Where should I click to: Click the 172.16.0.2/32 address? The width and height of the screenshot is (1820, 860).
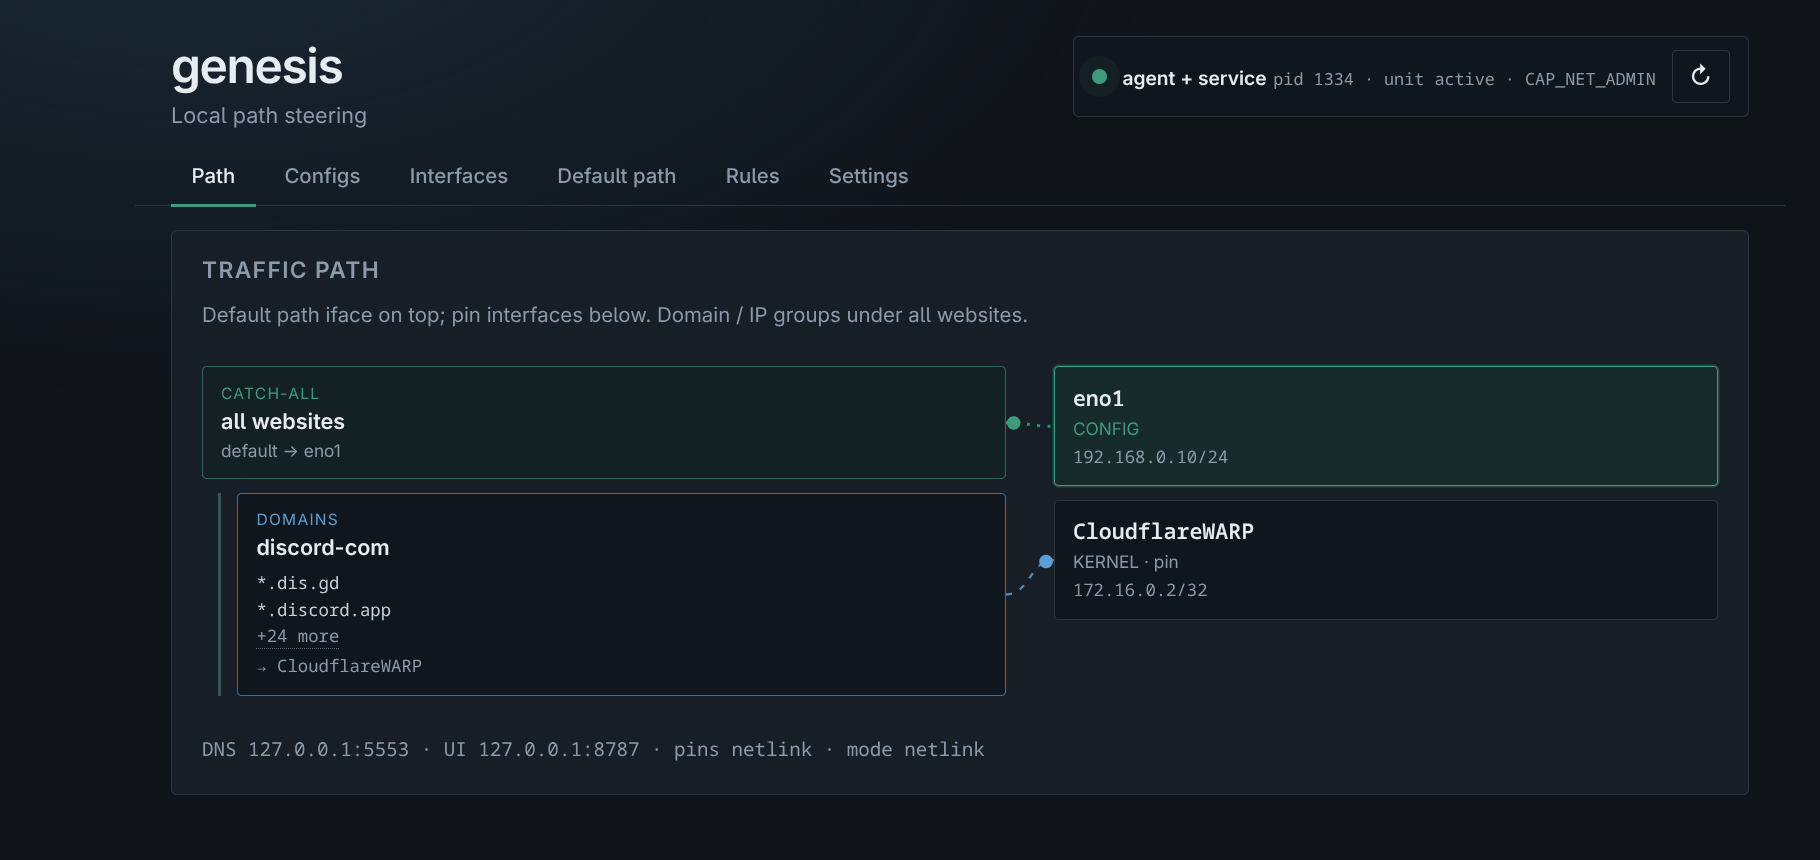[x=1140, y=590]
